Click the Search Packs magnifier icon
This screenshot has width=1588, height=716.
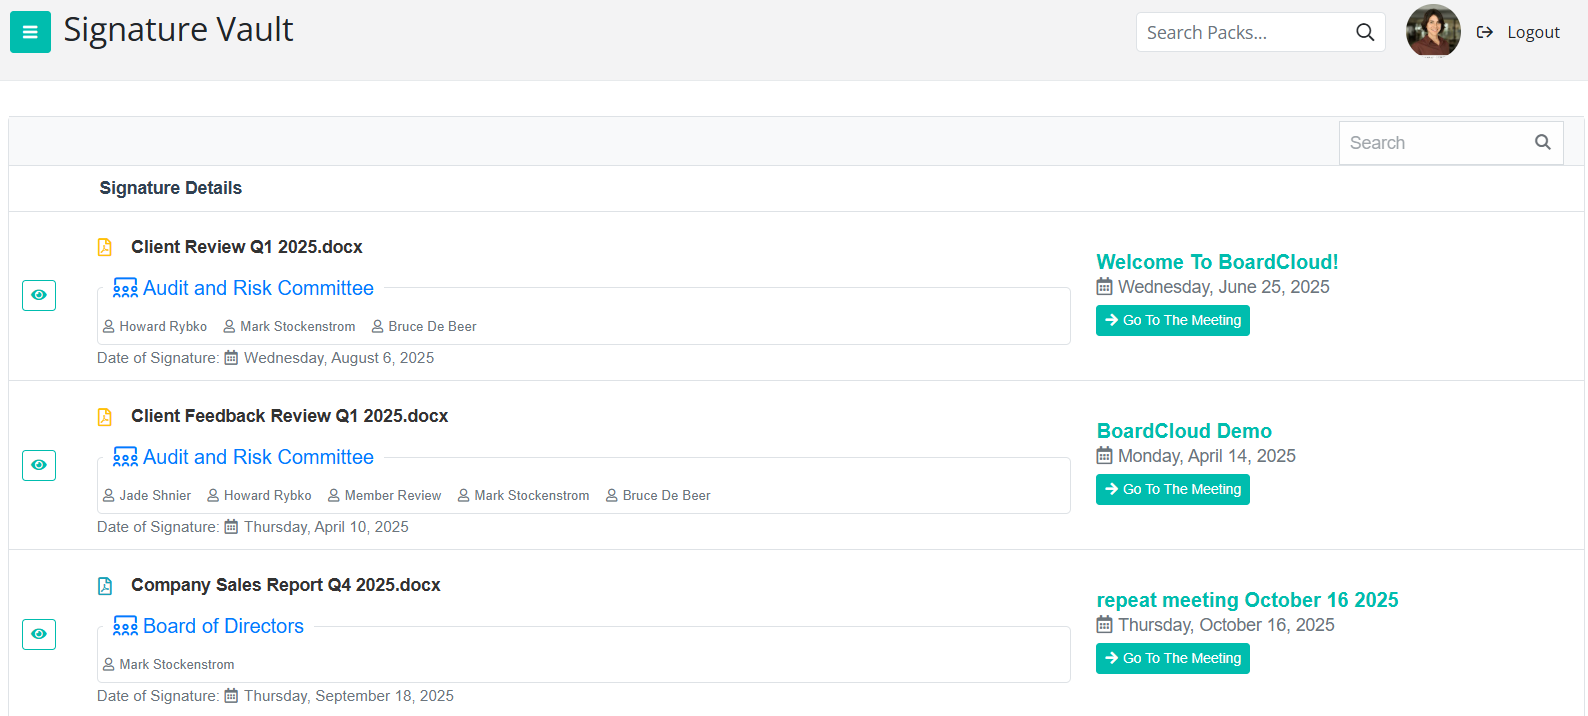pos(1364,32)
